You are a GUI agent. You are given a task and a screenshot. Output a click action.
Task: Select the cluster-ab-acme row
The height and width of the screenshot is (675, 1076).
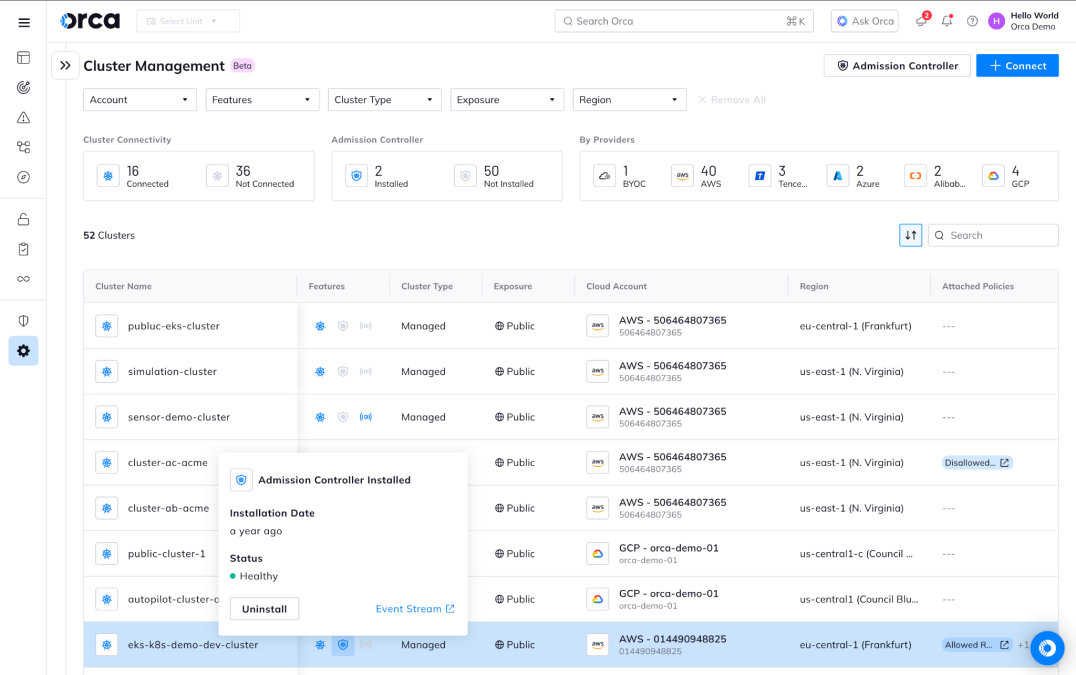coord(570,508)
